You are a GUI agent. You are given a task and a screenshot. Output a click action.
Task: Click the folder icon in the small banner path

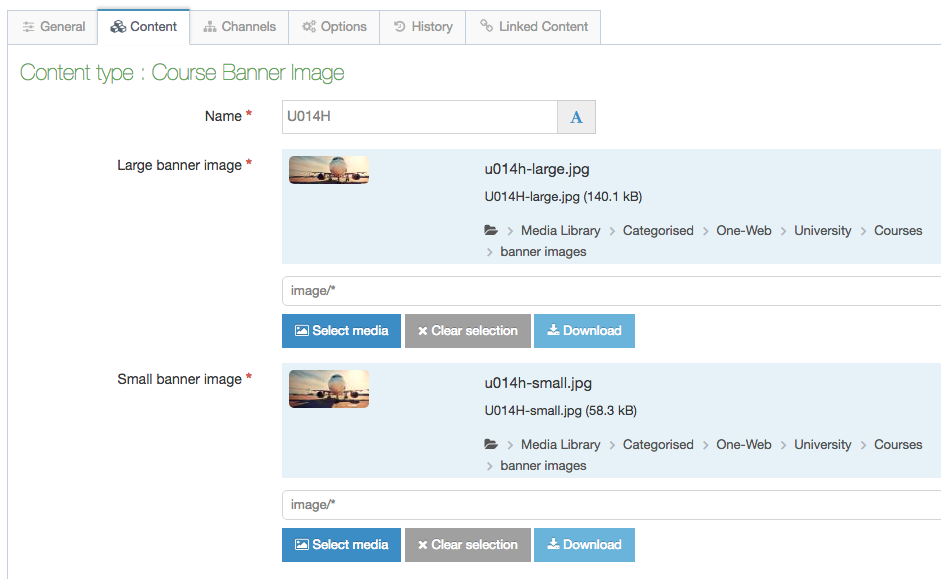[x=491, y=444]
